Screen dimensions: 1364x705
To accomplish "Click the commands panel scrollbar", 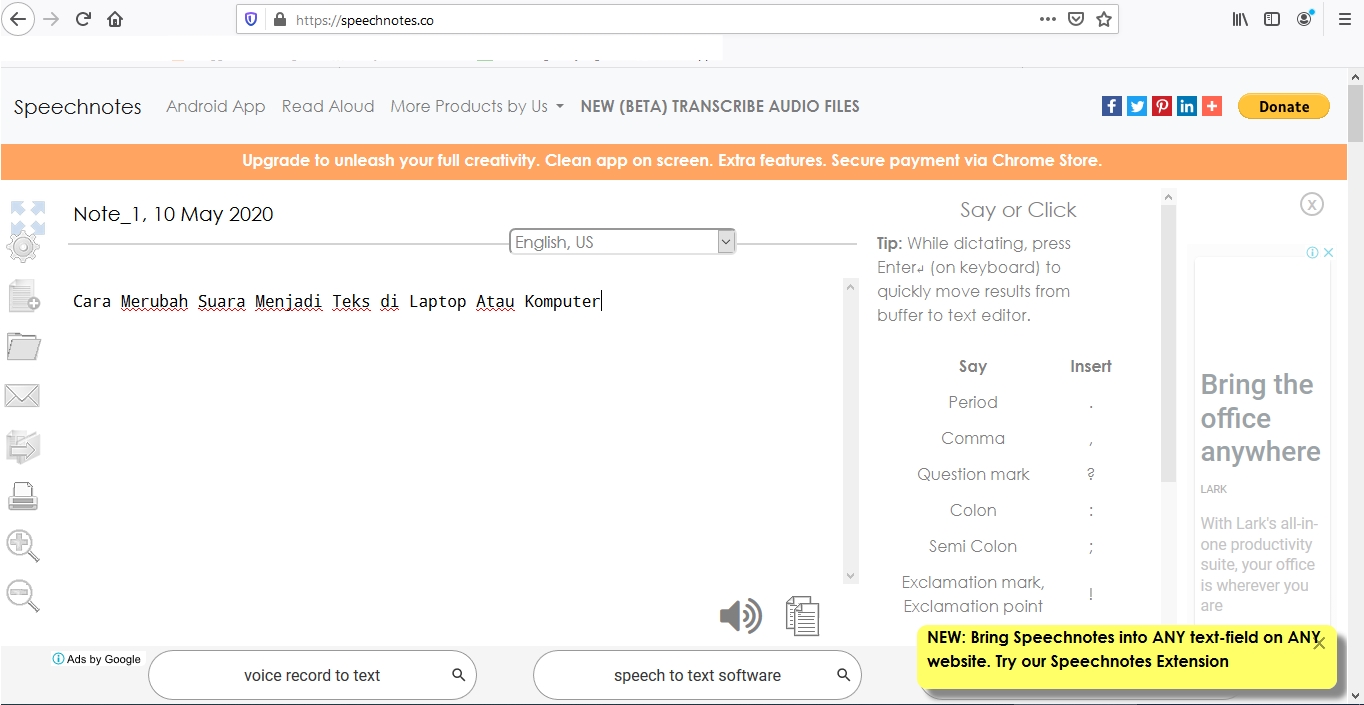I will [1168, 342].
